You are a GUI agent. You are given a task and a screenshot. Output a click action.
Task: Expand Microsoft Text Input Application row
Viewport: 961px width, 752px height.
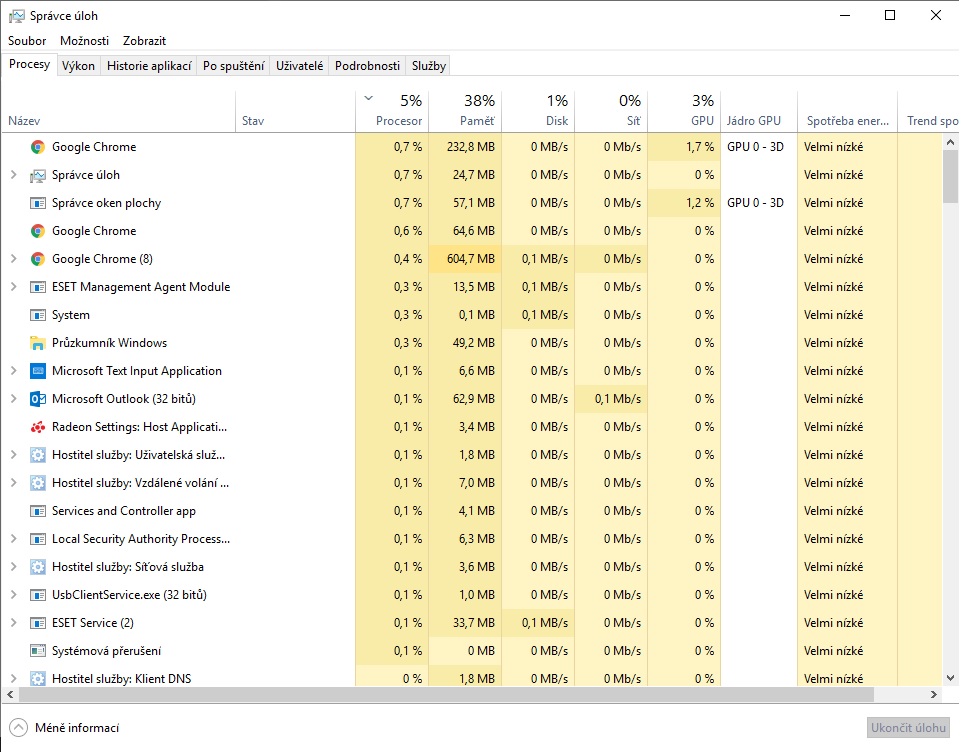[13, 371]
